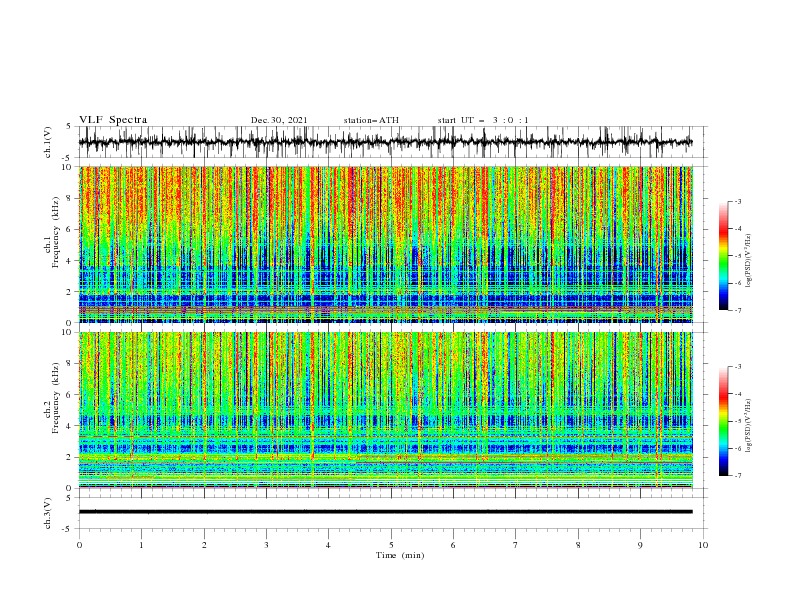This screenshot has height=612, width=792.
Task: Click the ch.2 colorbar "log(PSD)(V²/Hz)" label
Action: tap(749, 426)
